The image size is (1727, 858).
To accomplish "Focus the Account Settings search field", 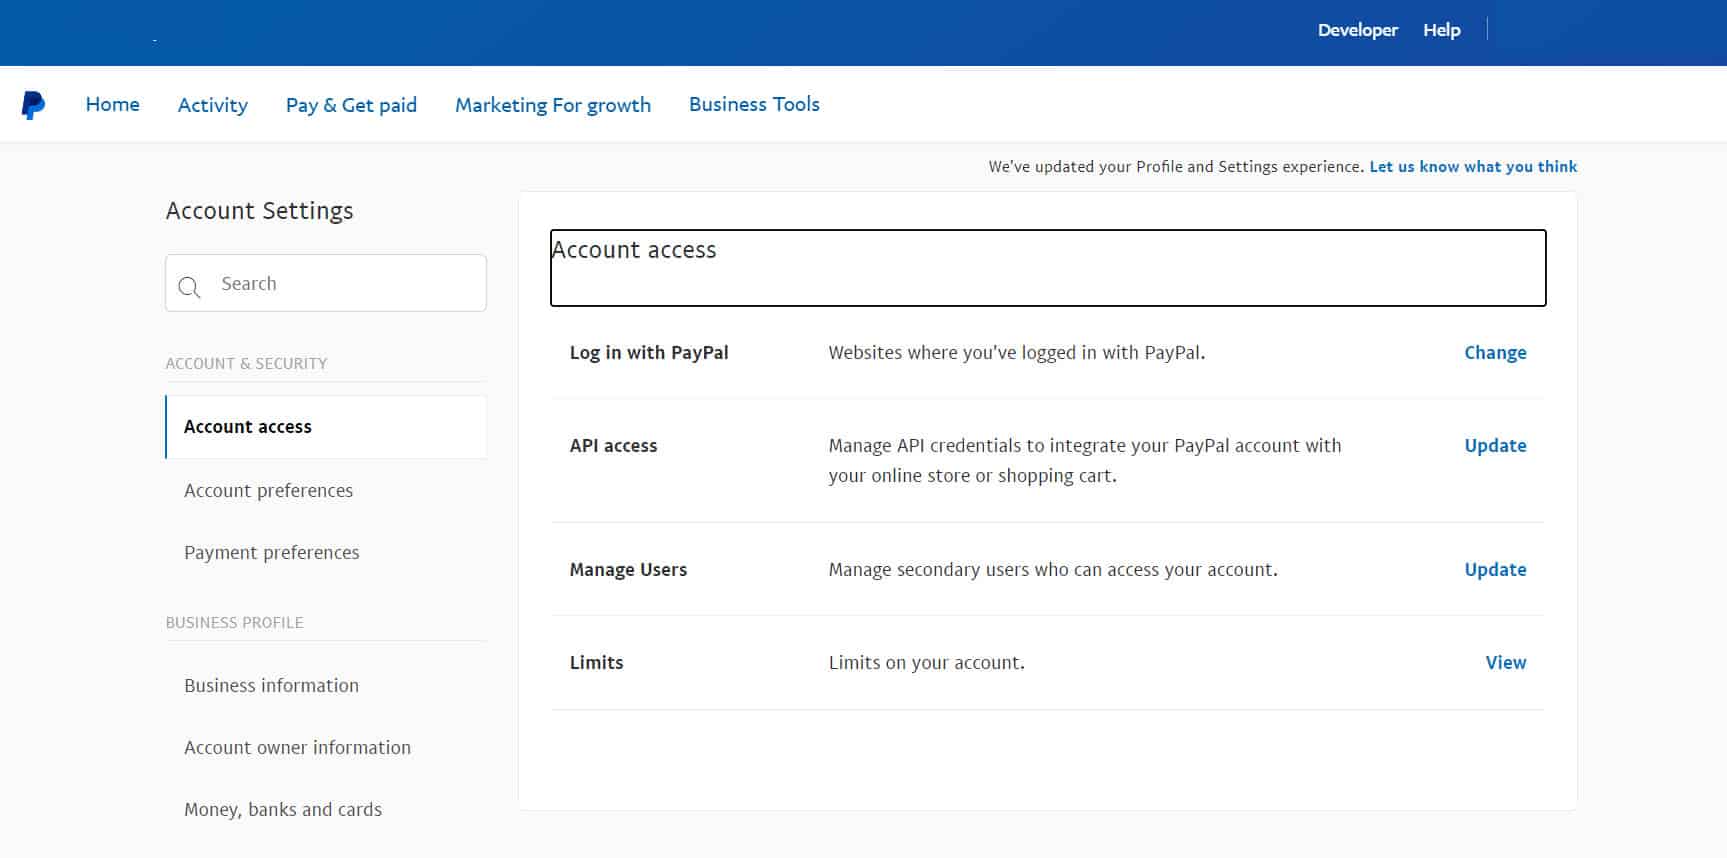I will [x=345, y=284].
